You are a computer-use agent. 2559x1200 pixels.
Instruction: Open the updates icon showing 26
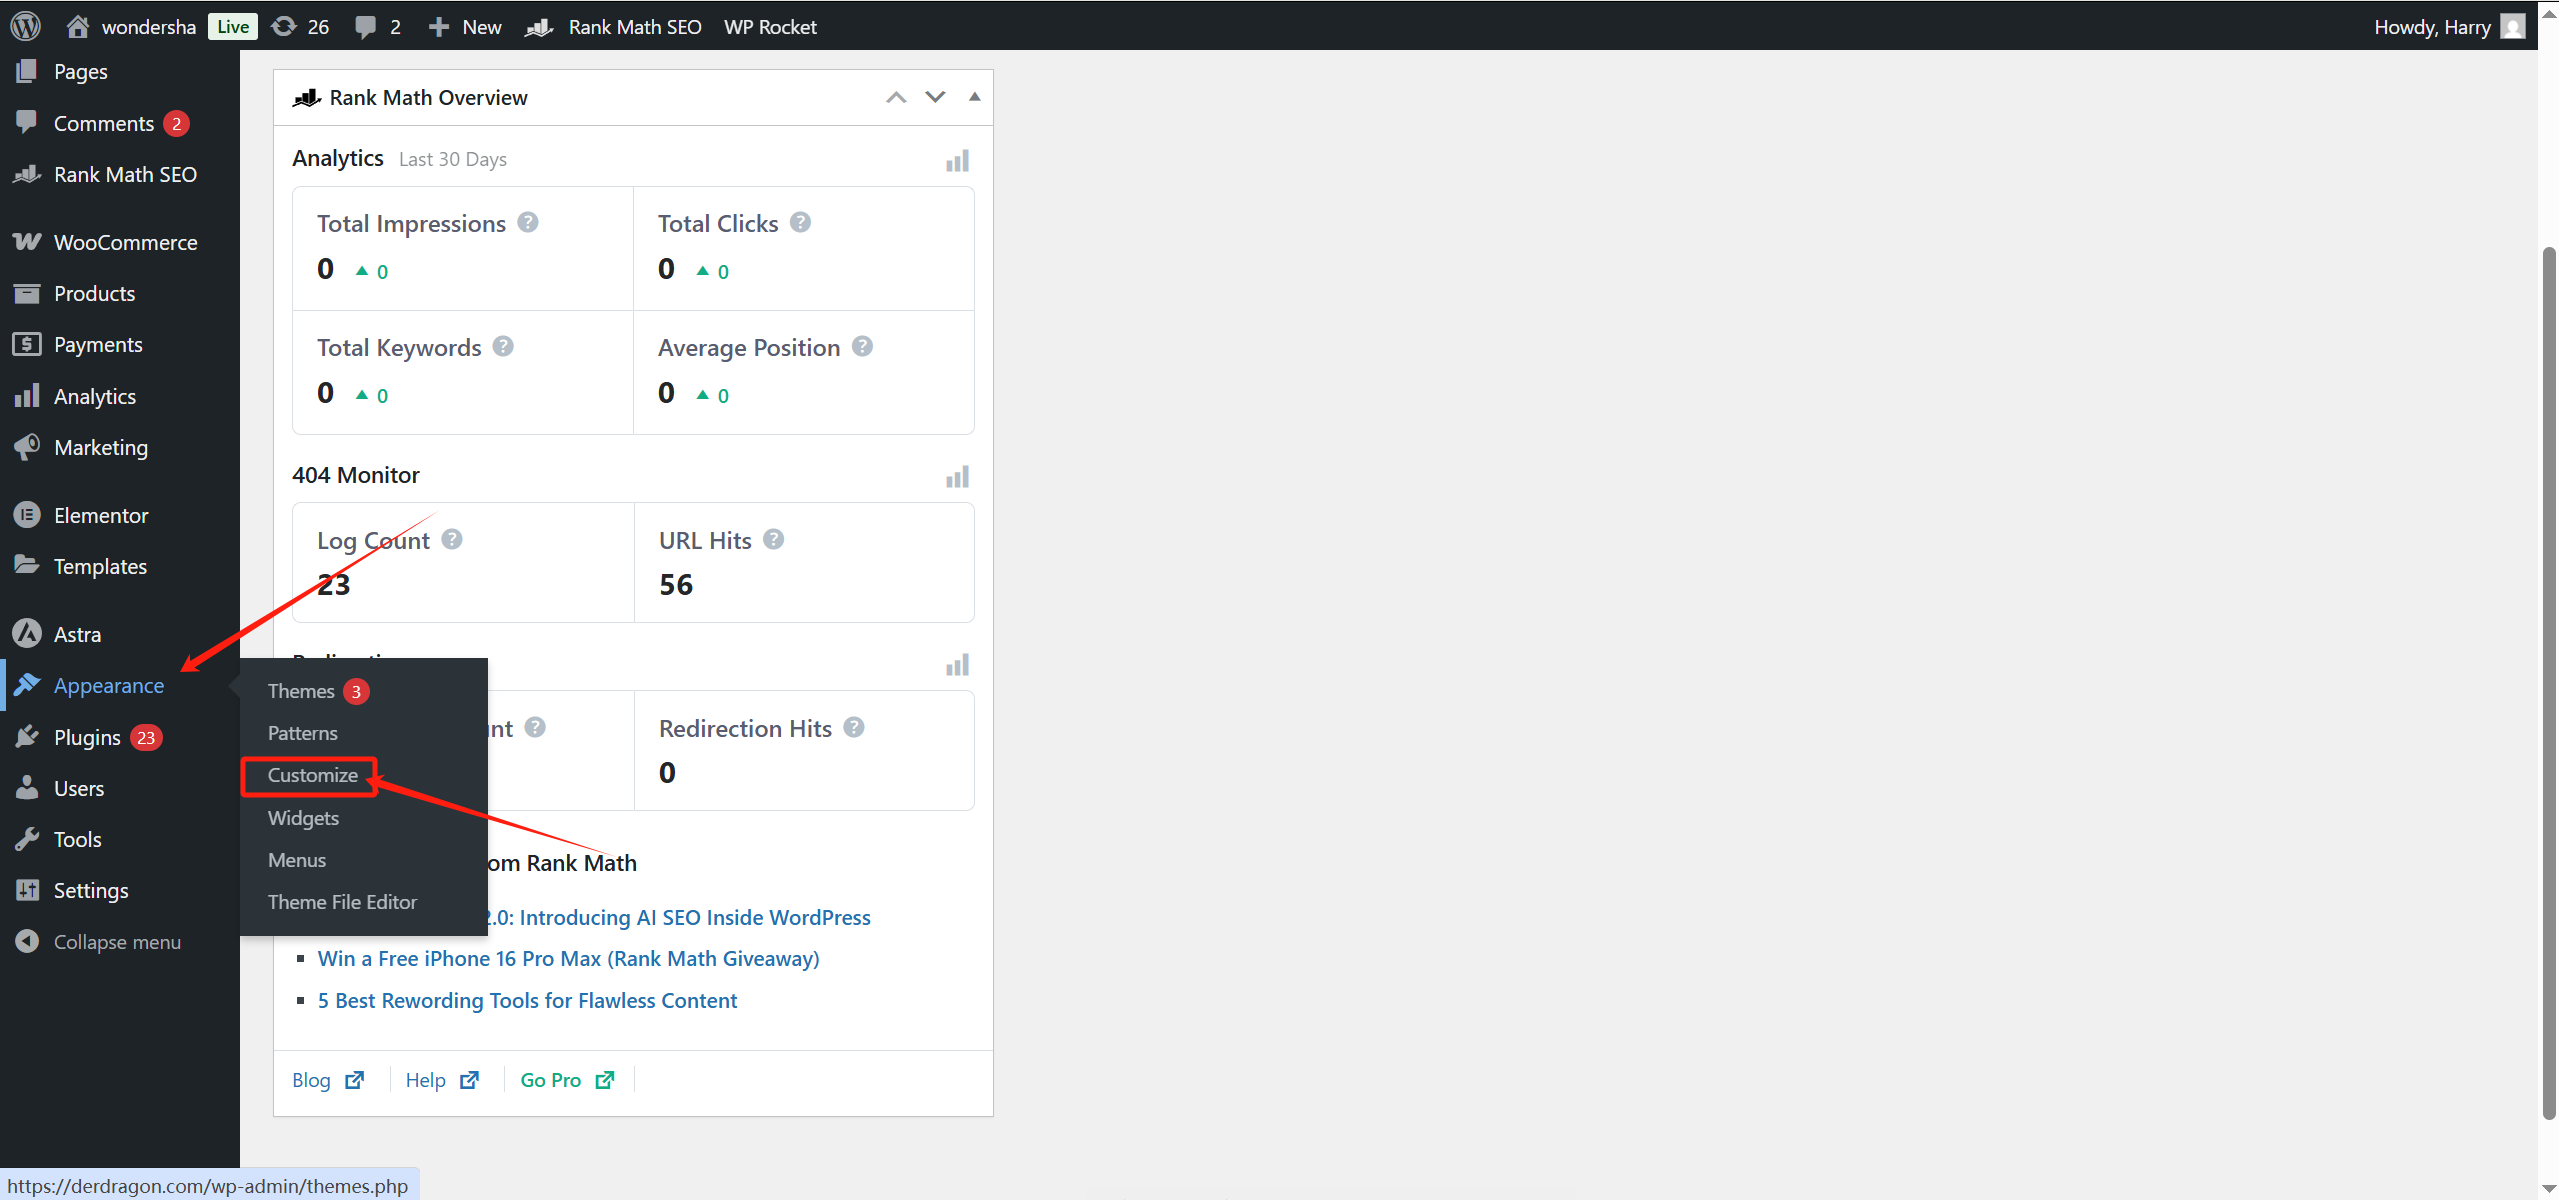[x=285, y=26]
